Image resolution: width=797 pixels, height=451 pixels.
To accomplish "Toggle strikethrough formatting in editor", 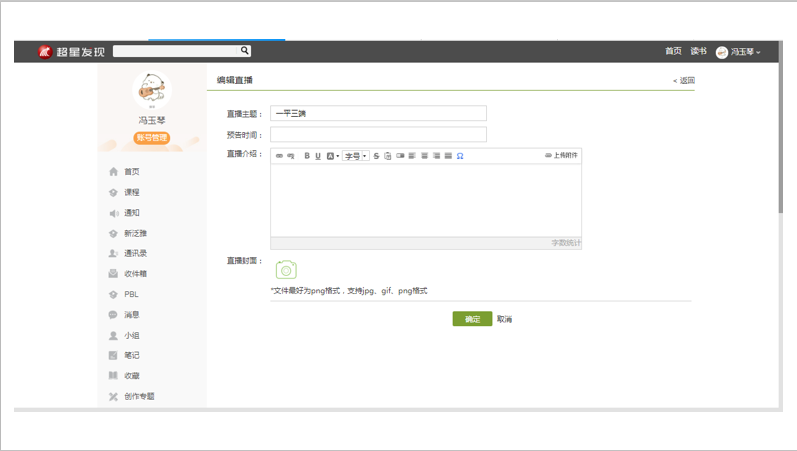I will point(376,156).
